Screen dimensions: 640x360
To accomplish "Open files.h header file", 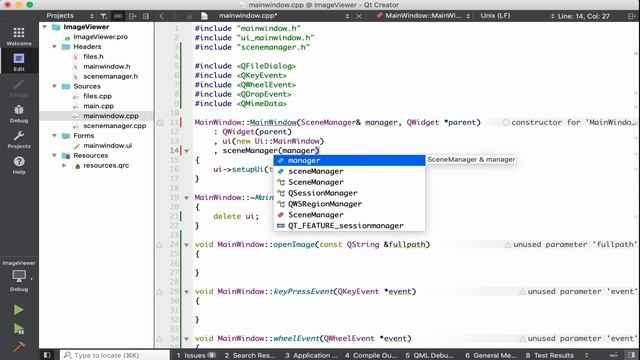I will click(x=93, y=56).
